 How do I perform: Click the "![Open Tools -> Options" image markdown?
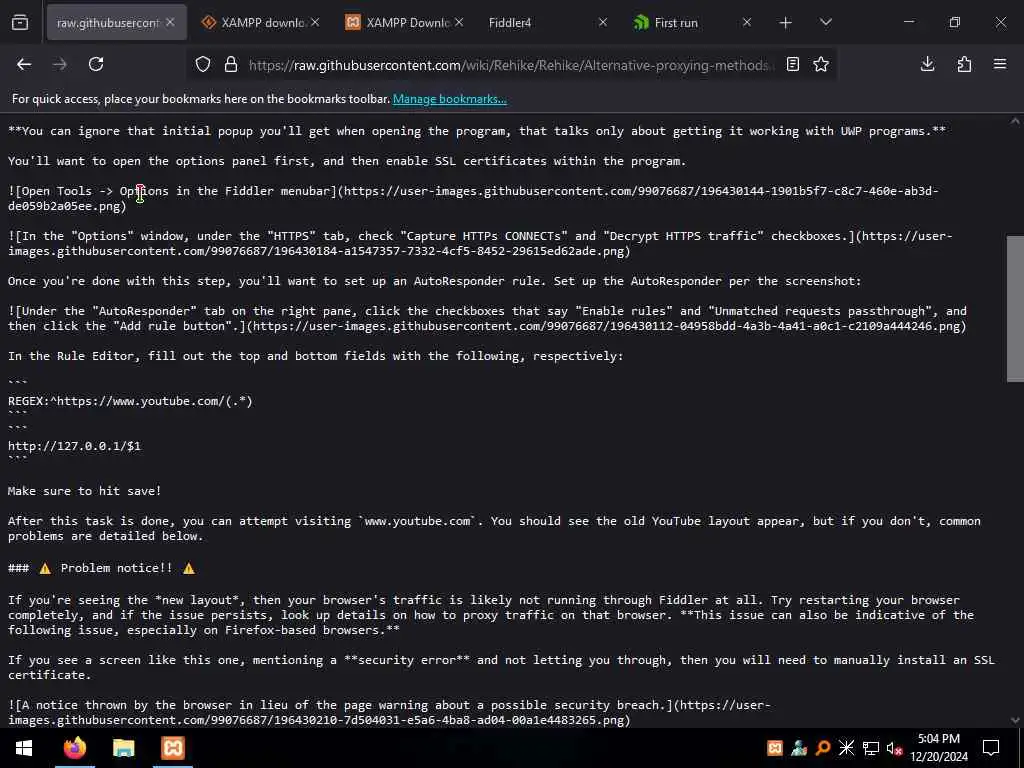click(473, 199)
